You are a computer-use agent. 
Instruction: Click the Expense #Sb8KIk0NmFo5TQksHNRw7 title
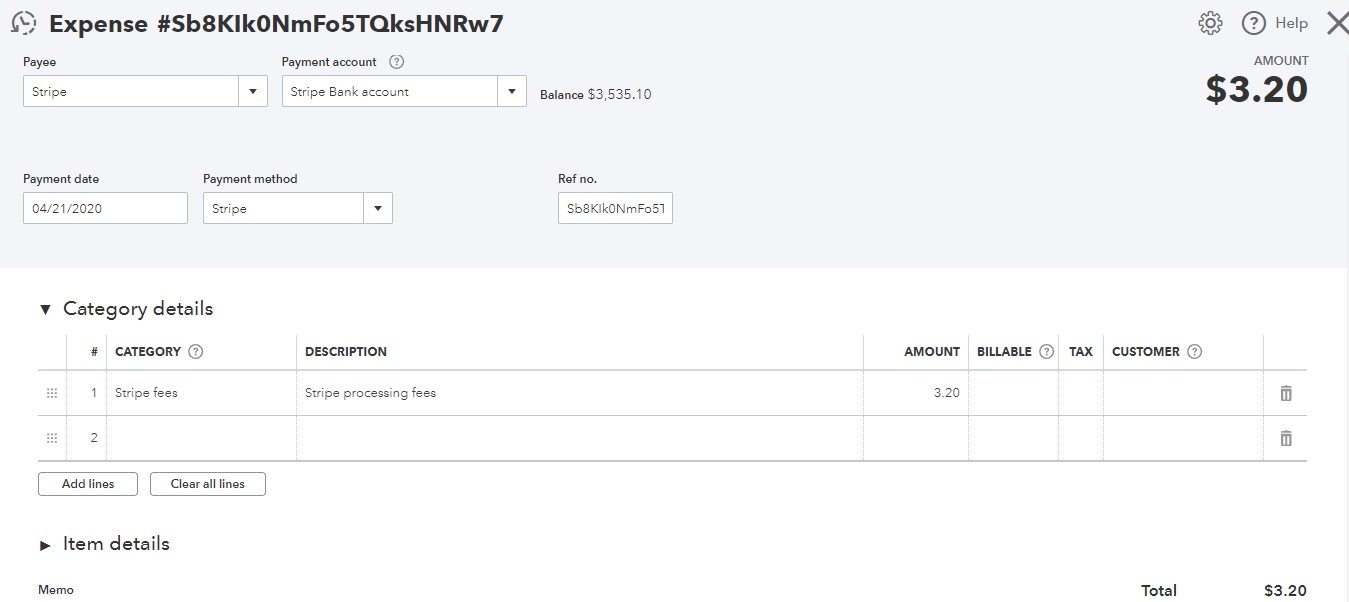pyautogui.click(x=276, y=24)
